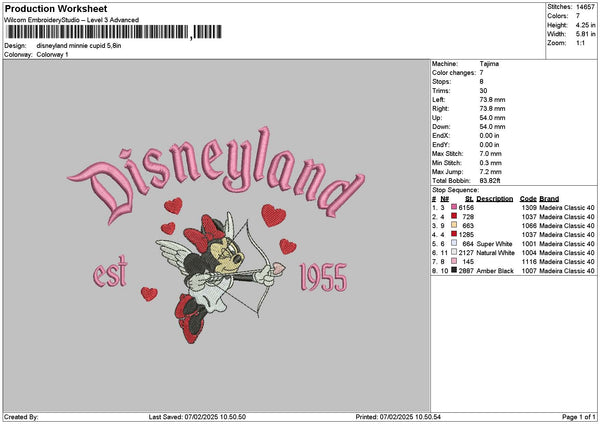
Task: Click the 'N#' column header
Action: point(445,199)
